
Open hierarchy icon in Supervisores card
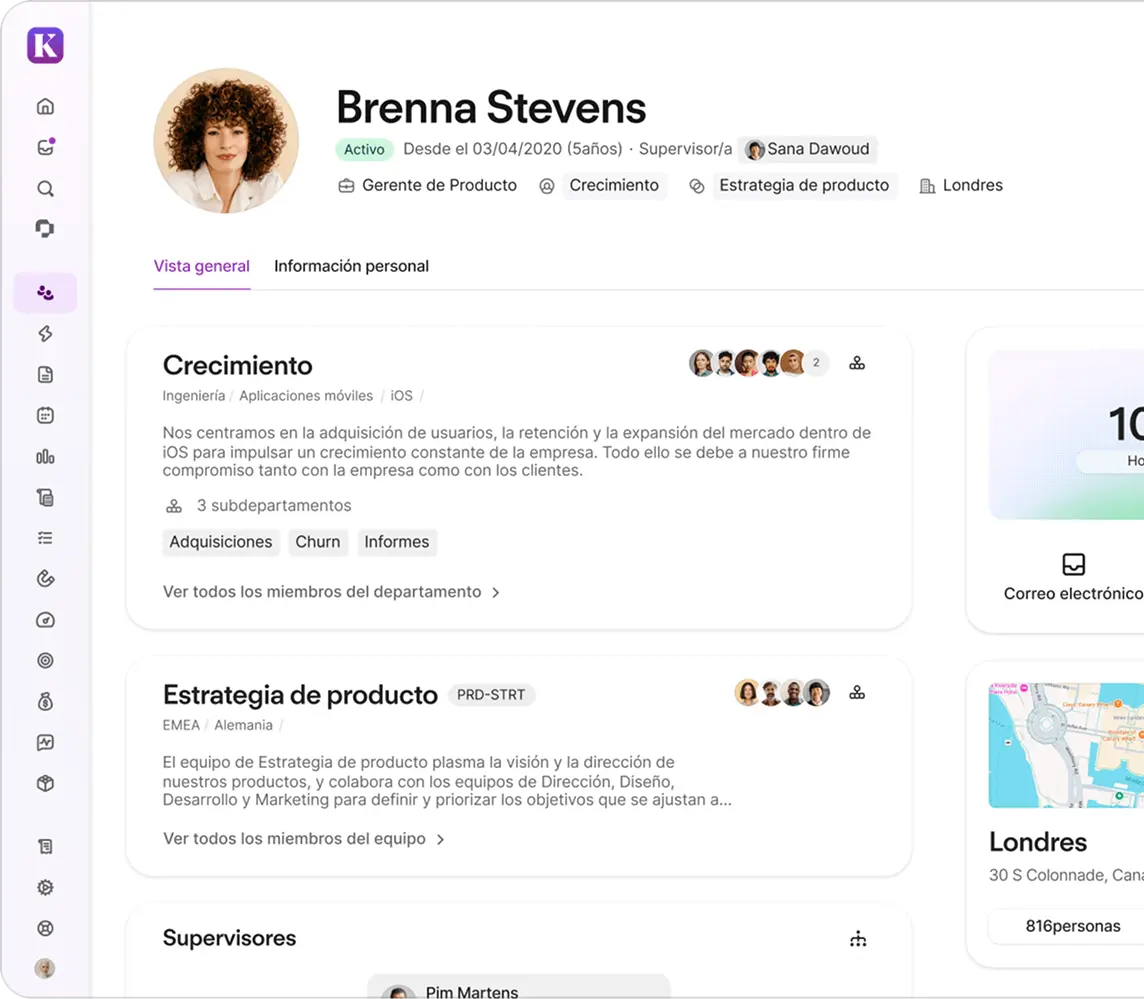pyautogui.click(x=858, y=938)
